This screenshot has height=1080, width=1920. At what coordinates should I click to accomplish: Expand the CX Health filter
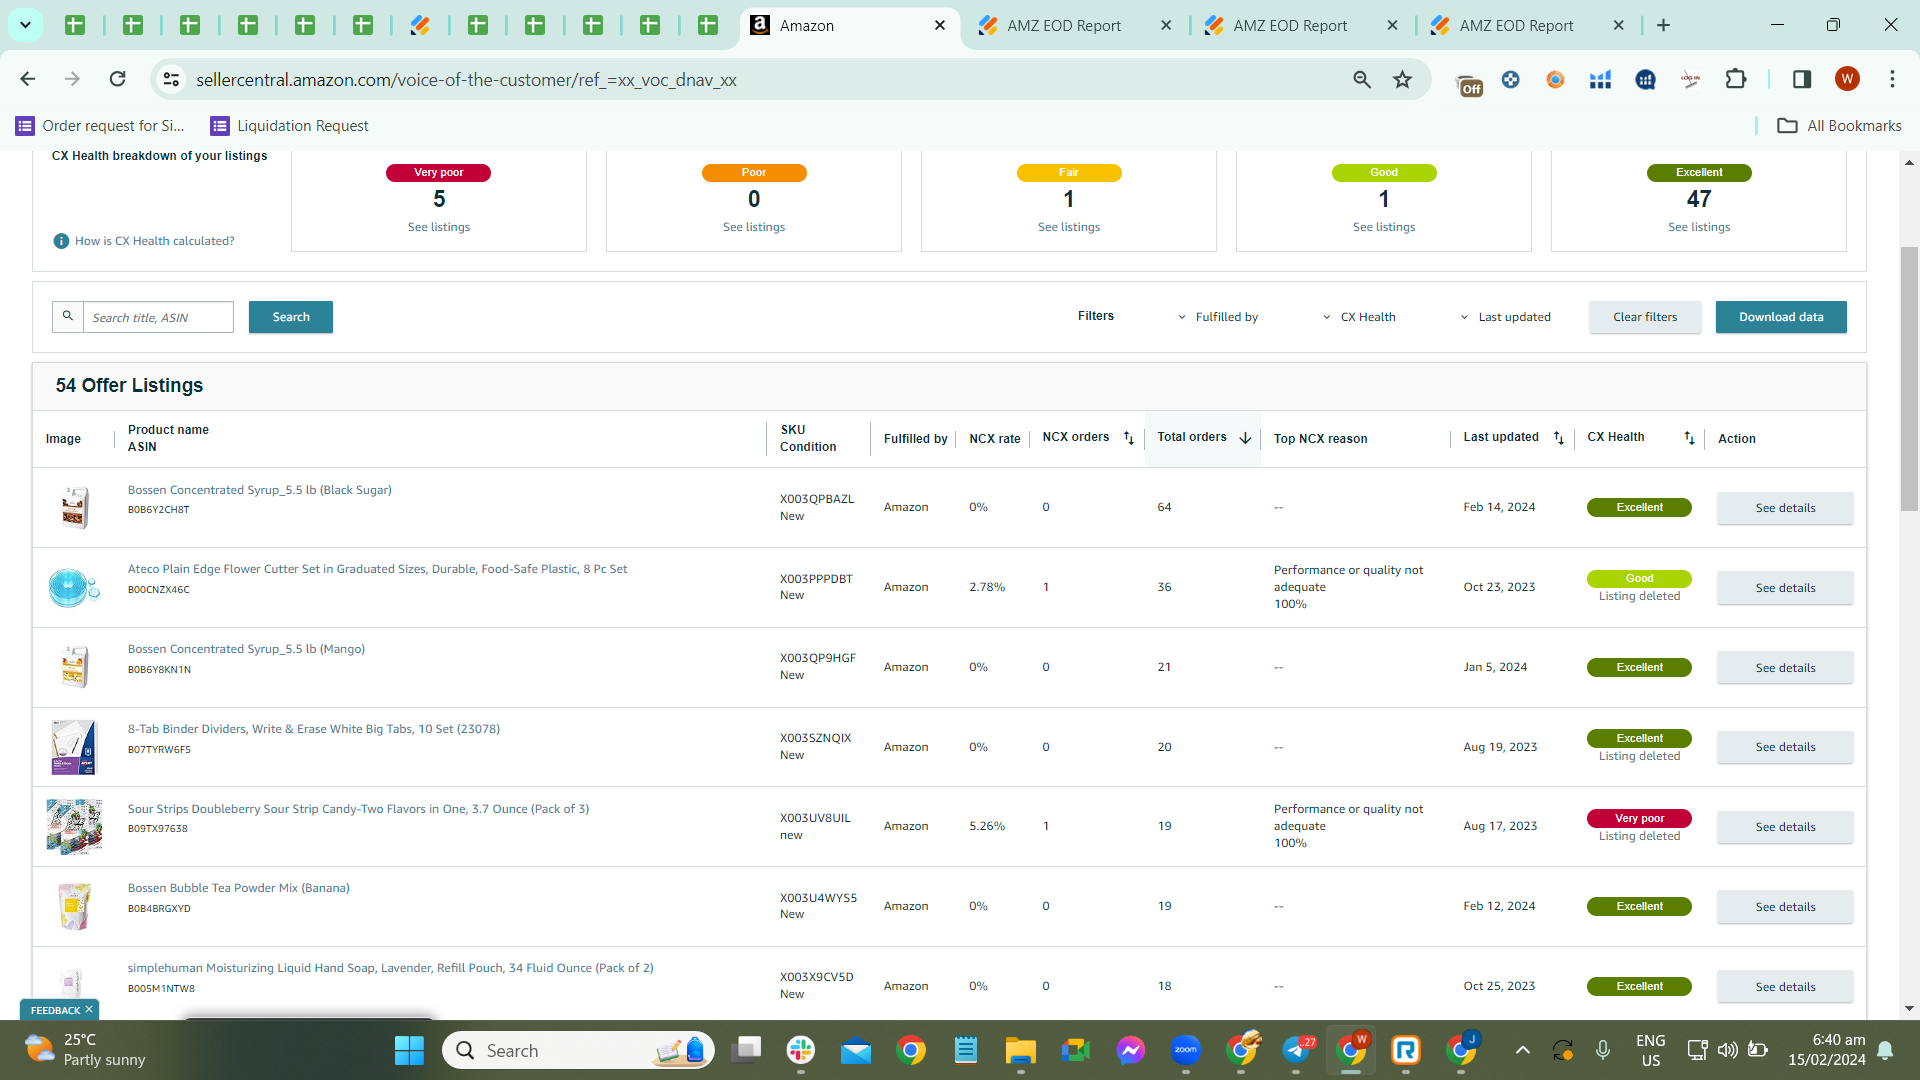pyautogui.click(x=1358, y=317)
